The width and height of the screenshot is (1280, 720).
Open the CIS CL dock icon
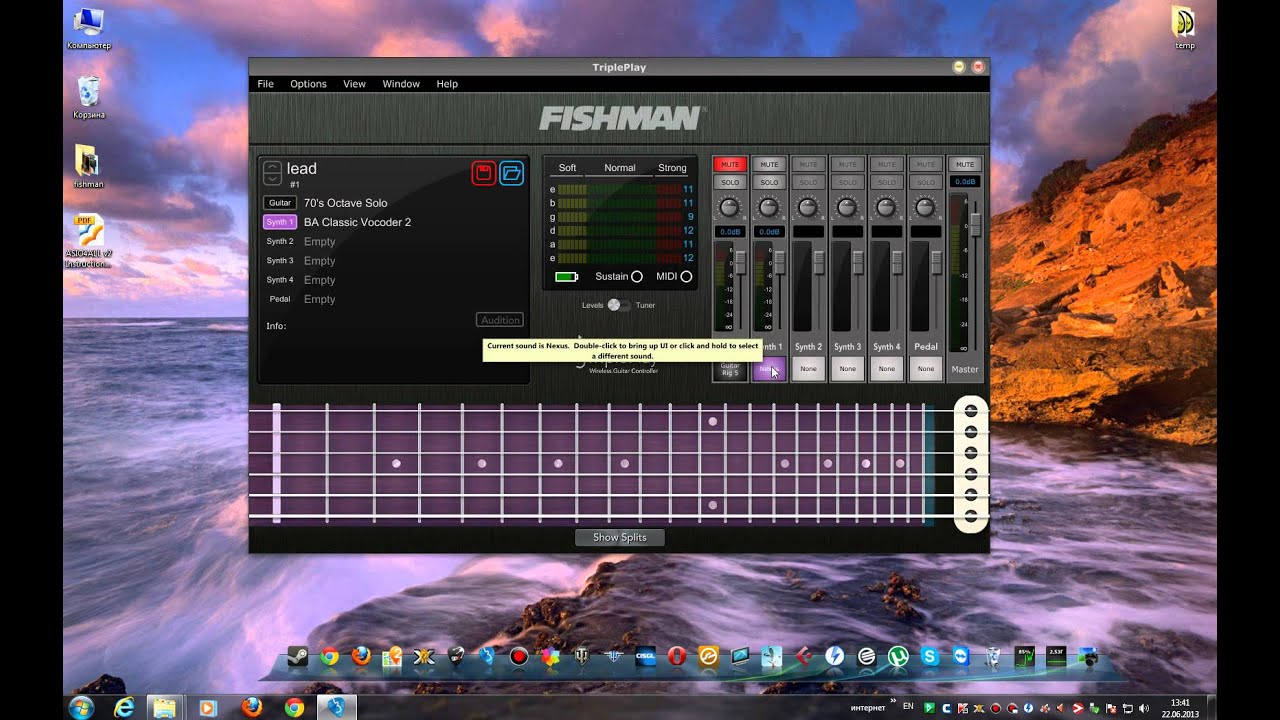(x=645, y=657)
